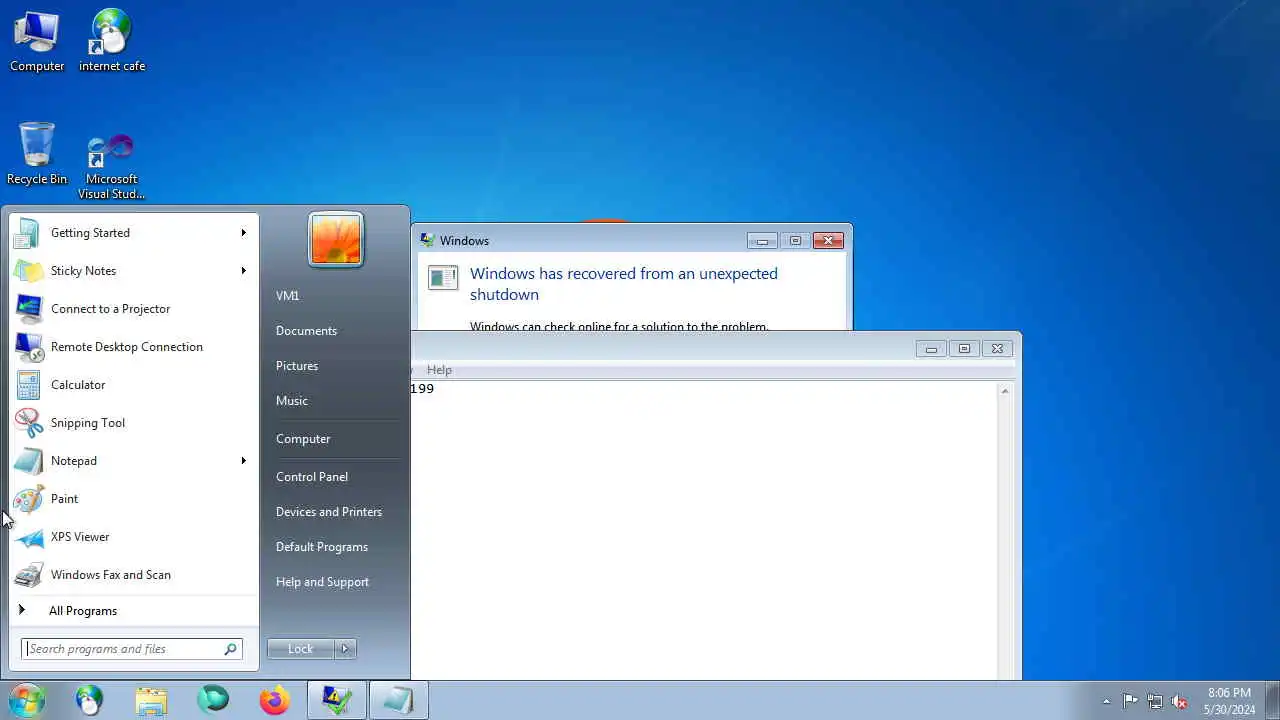1280x720 pixels.
Task: Click the scroll up arrow in Notepad
Action: 1005,391
